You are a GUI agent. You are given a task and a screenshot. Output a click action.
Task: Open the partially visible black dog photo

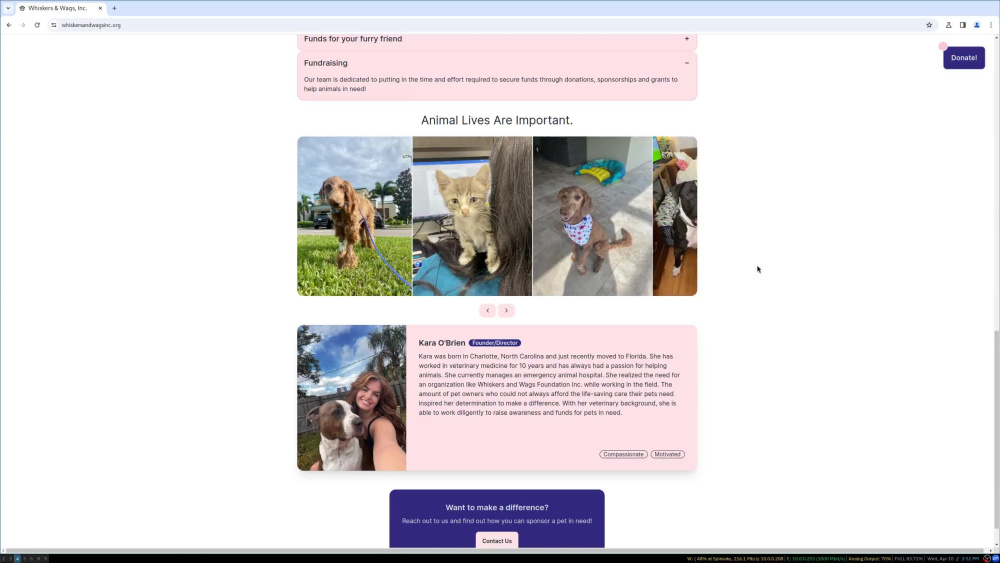(x=675, y=216)
